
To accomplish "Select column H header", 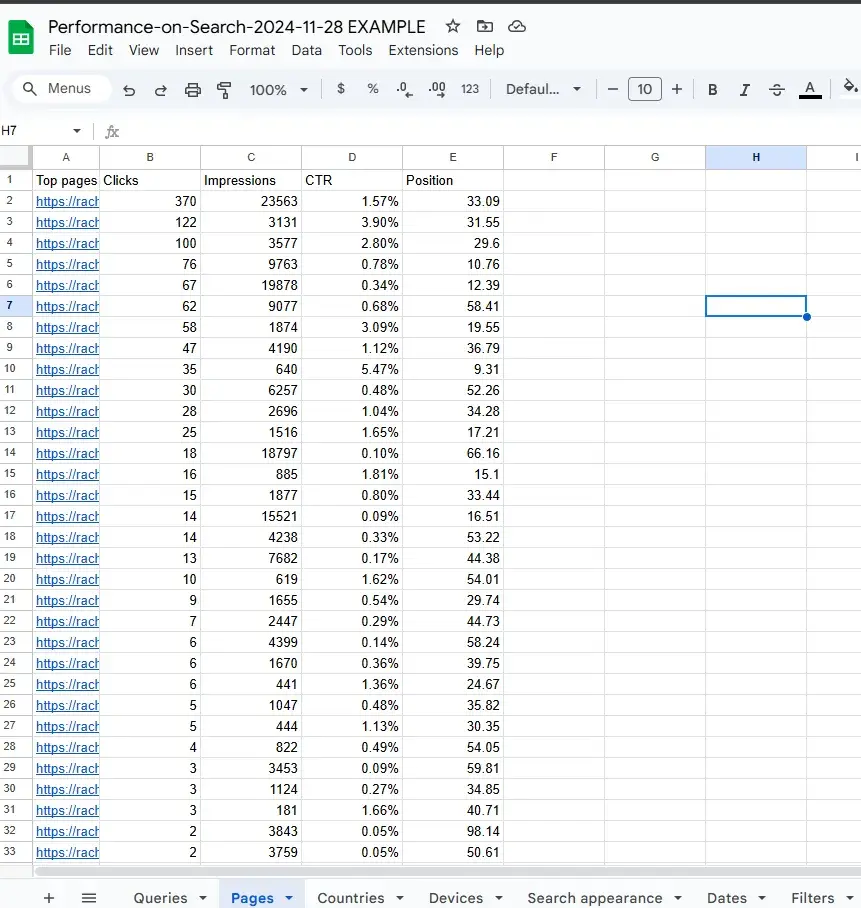I will tap(756, 158).
